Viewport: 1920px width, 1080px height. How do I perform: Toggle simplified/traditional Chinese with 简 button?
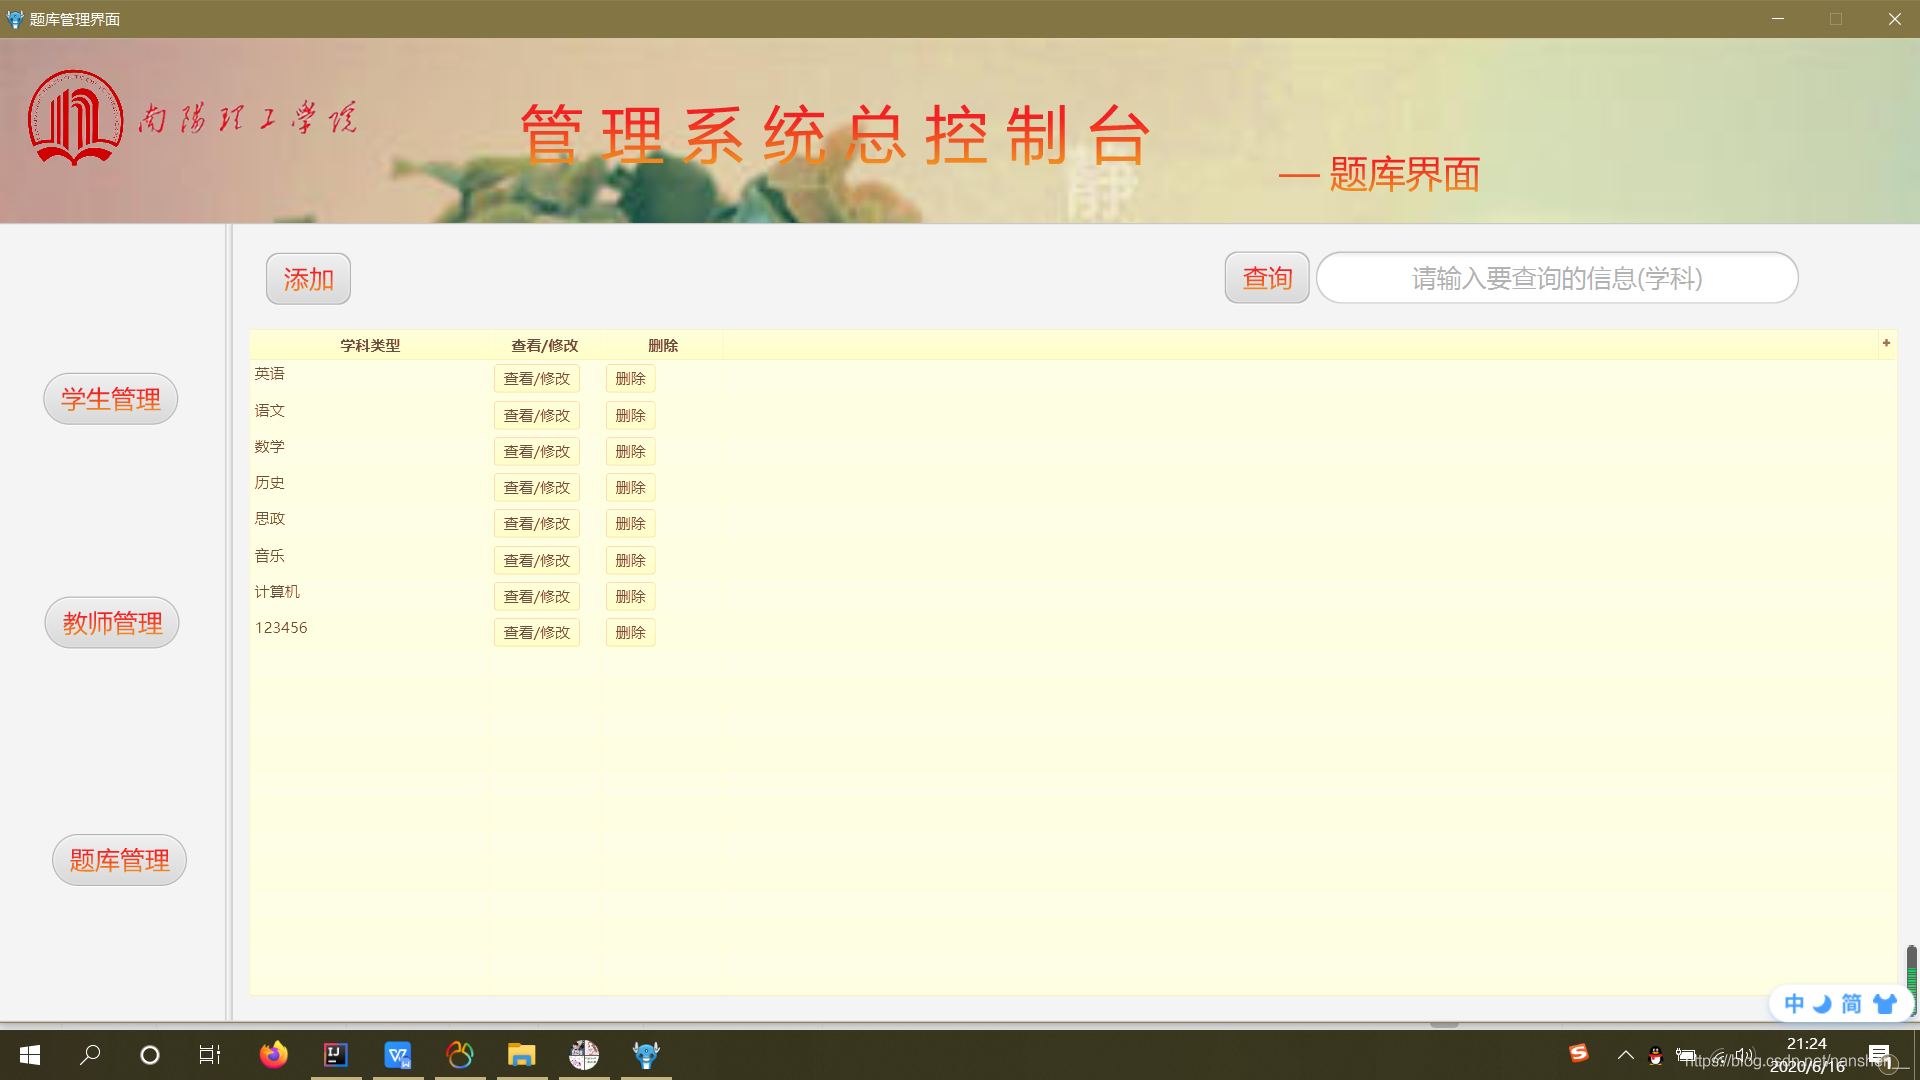coord(1850,1003)
